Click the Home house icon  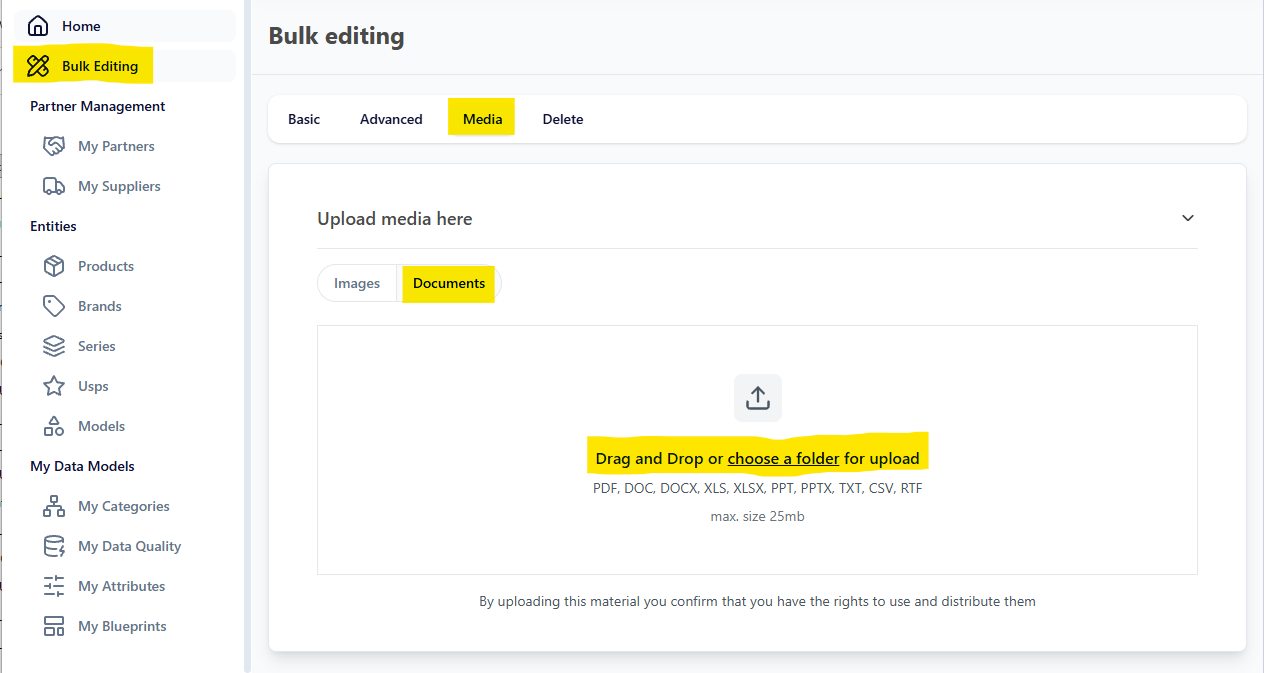38,26
